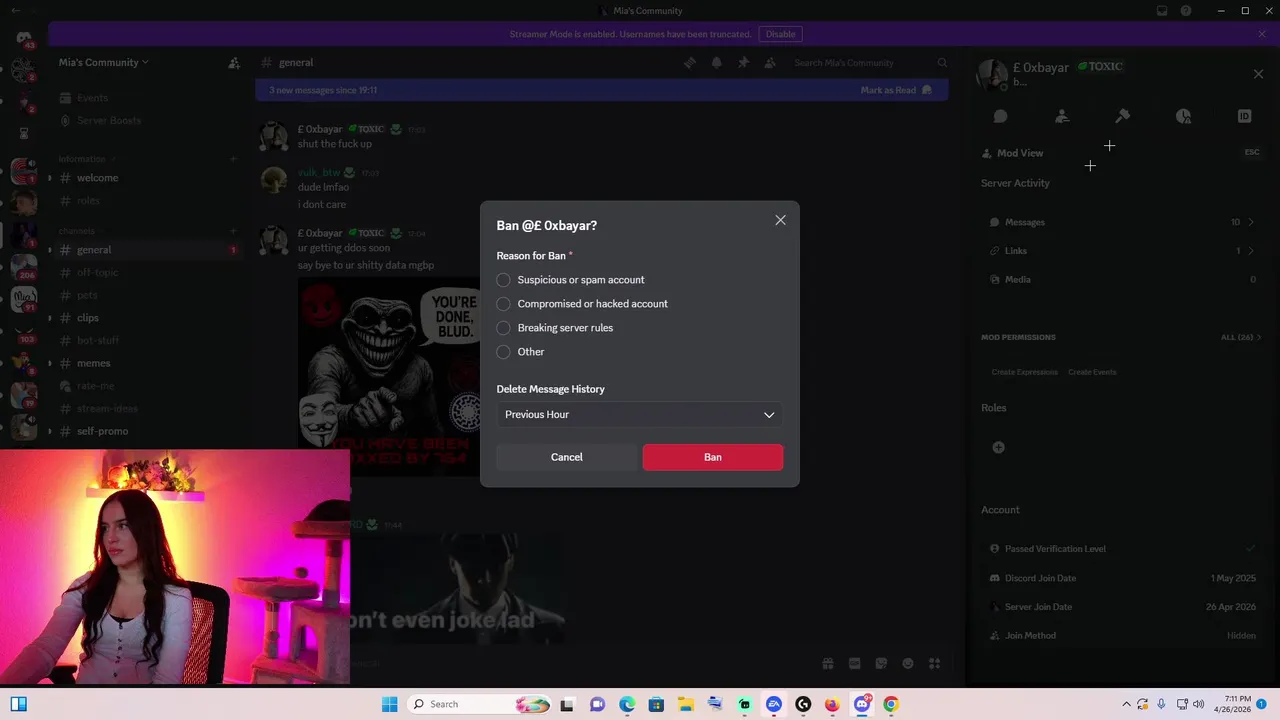Click the timeout clock icon in Mod View
Viewport: 1280px width, 720px height.
(x=1183, y=116)
